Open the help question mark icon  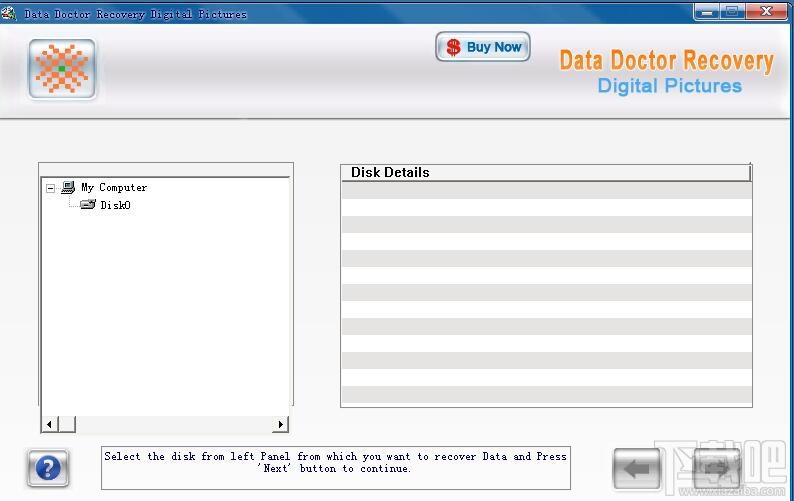click(x=48, y=468)
